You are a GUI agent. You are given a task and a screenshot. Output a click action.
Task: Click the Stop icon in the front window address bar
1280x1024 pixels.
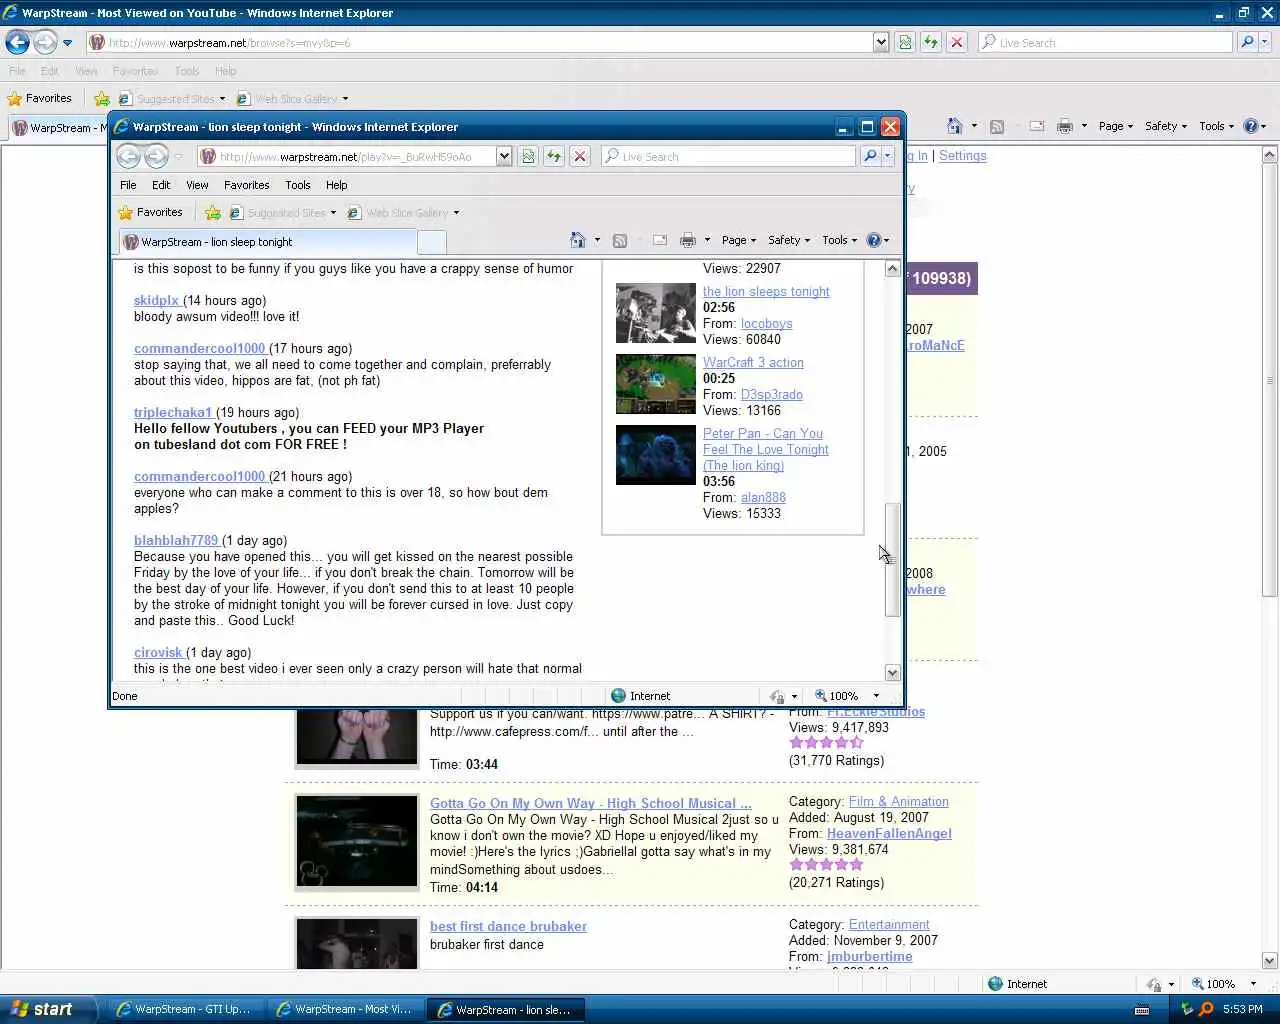pos(580,157)
